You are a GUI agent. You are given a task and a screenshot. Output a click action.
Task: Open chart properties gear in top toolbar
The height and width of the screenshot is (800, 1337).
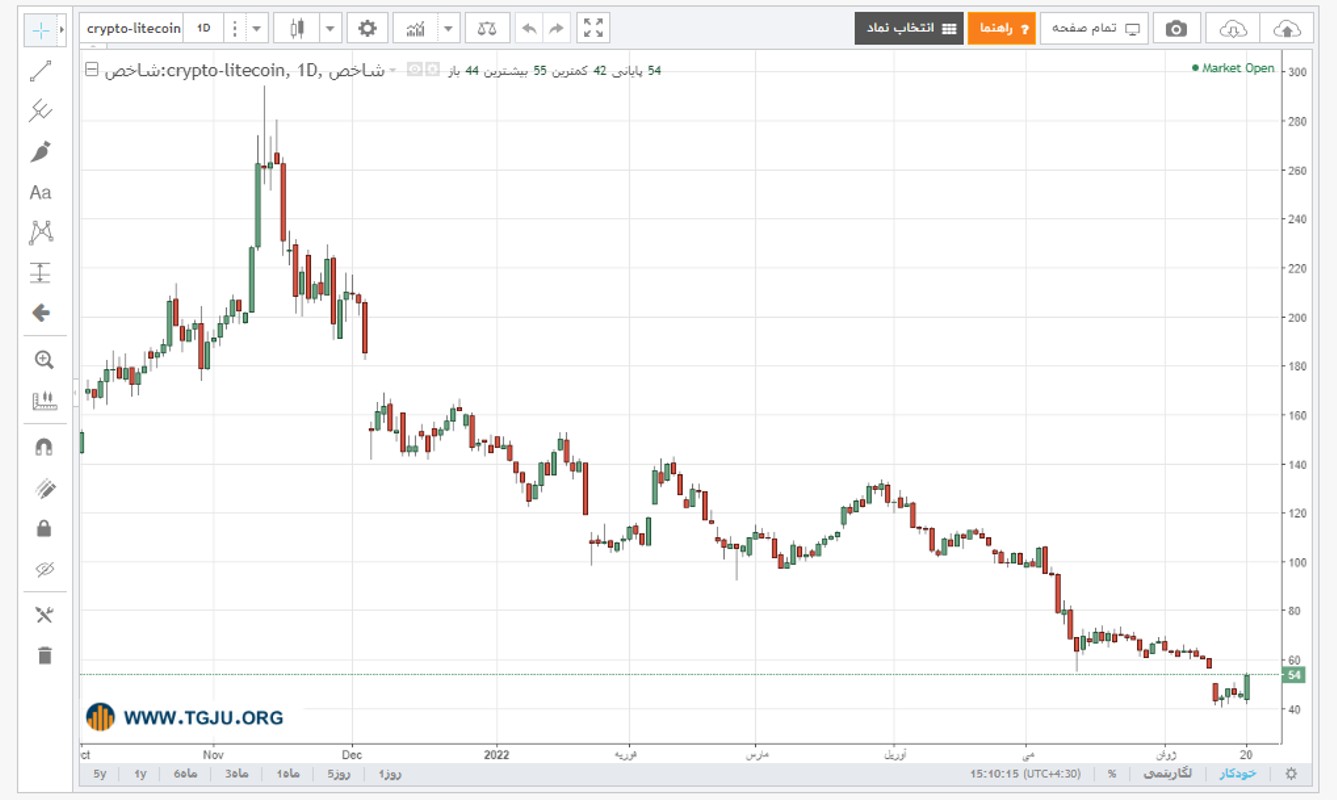click(x=367, y=28)
